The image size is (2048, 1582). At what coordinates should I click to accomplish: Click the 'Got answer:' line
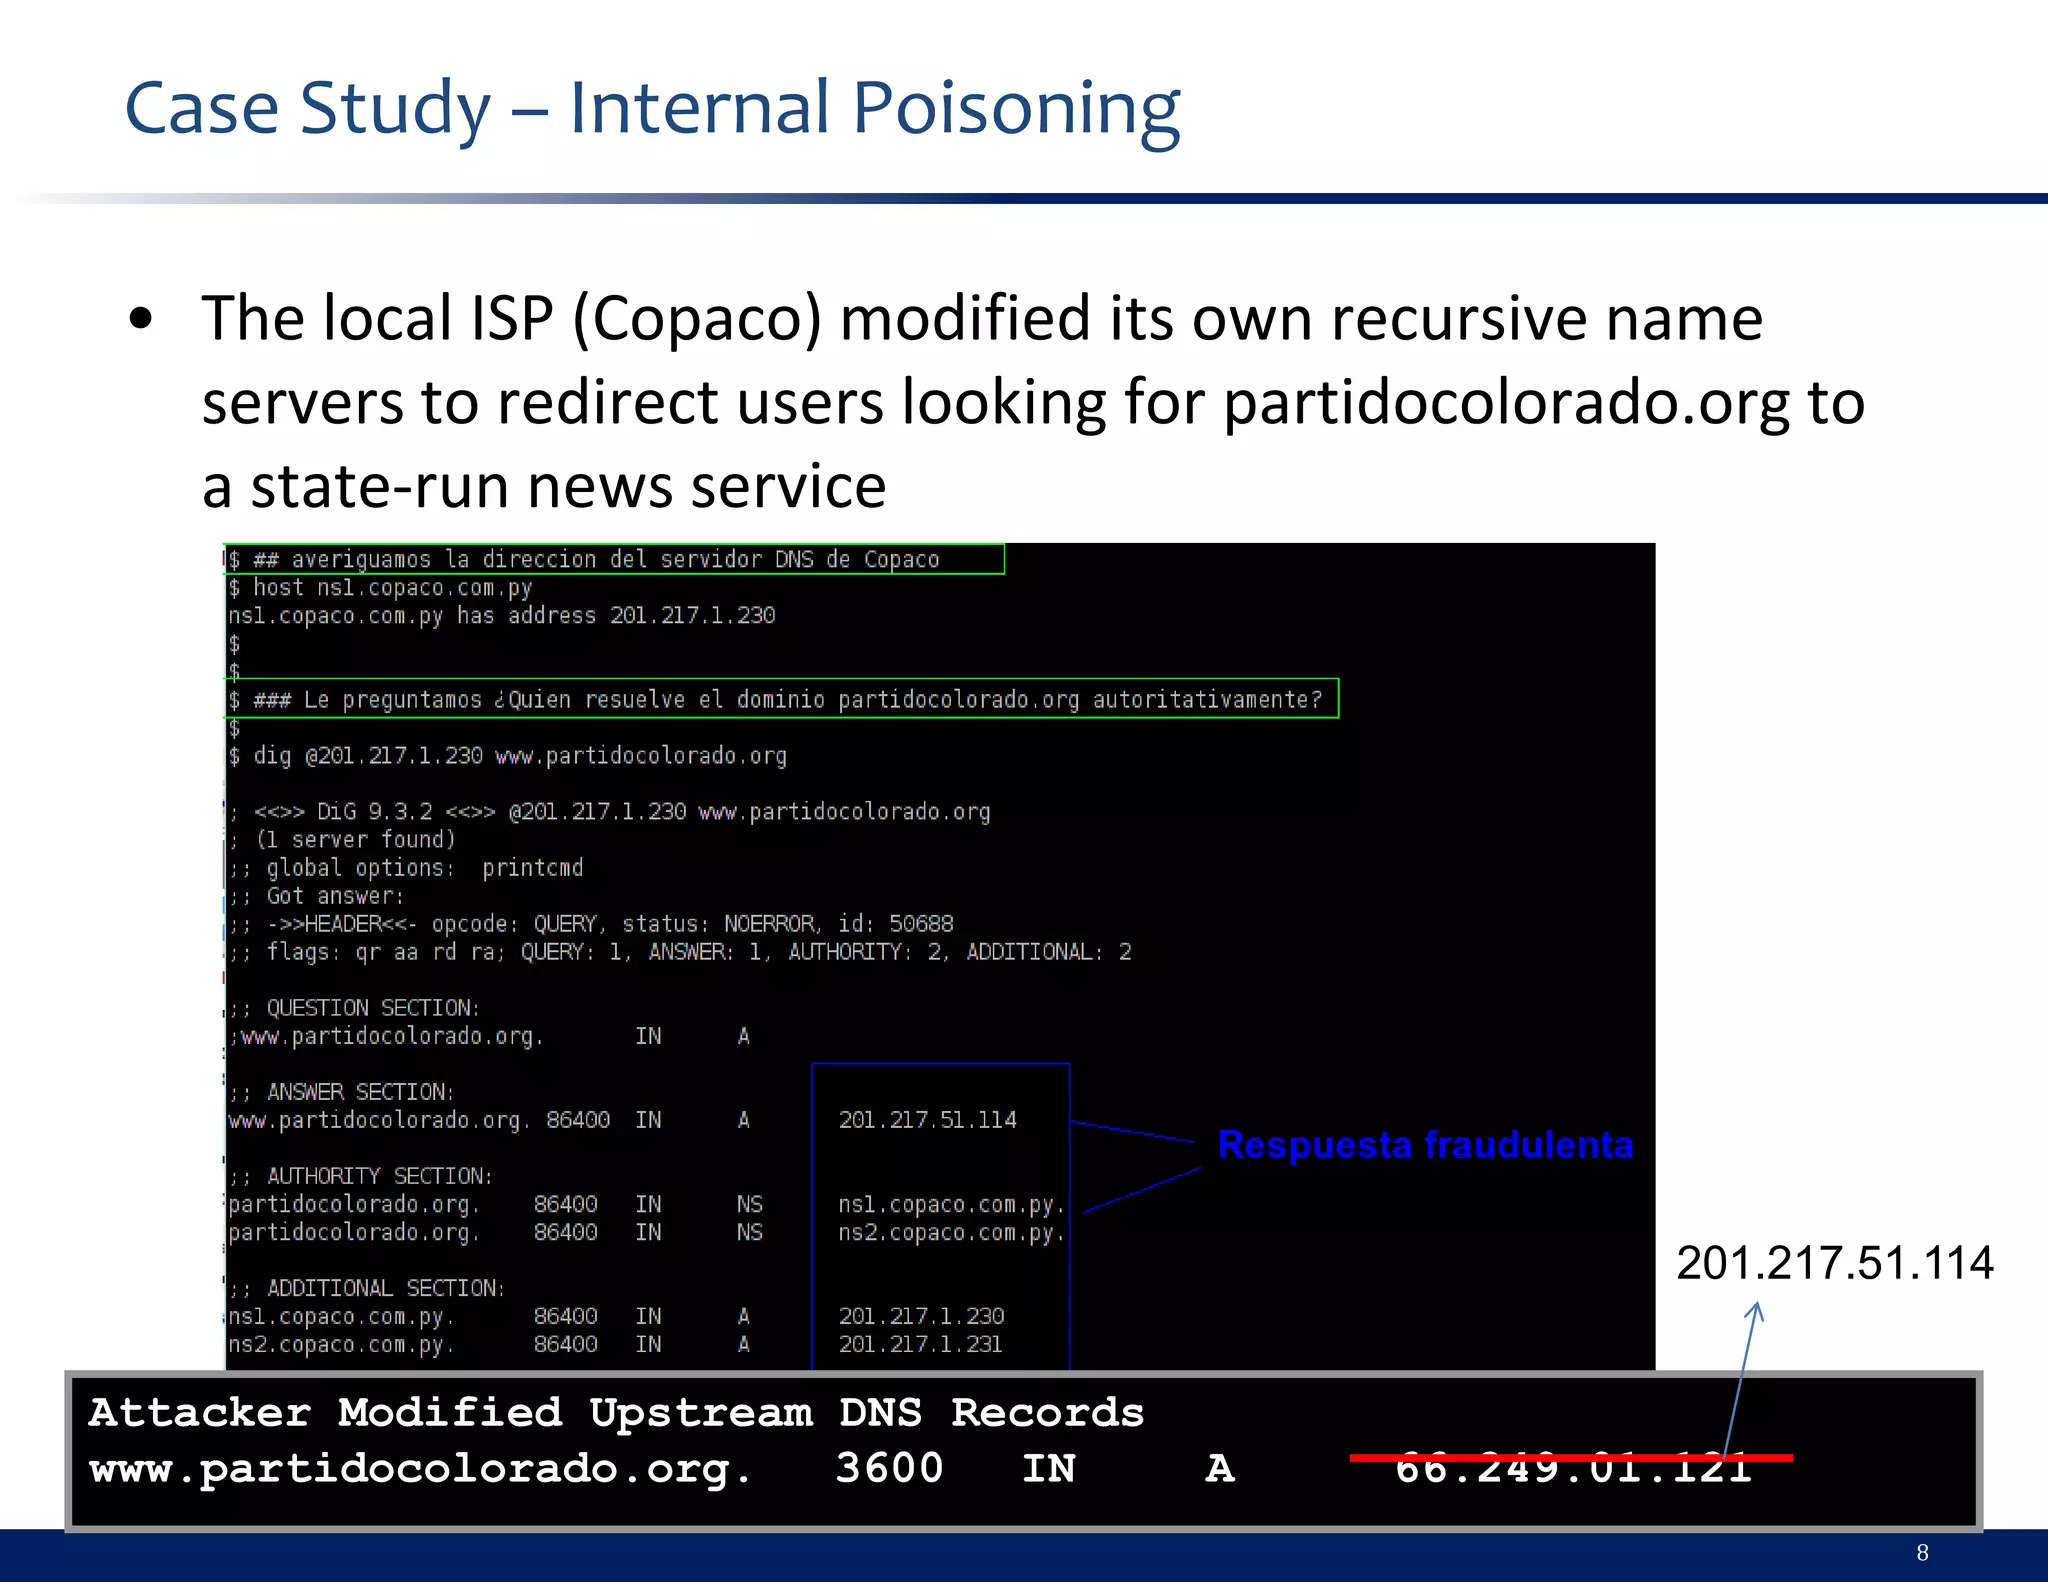[317, 895]
